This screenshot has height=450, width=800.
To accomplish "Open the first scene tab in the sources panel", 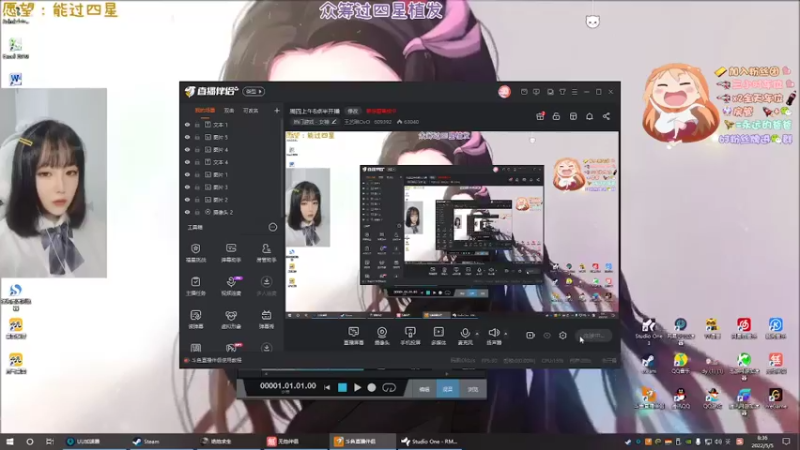I will [x=205, y=110].
